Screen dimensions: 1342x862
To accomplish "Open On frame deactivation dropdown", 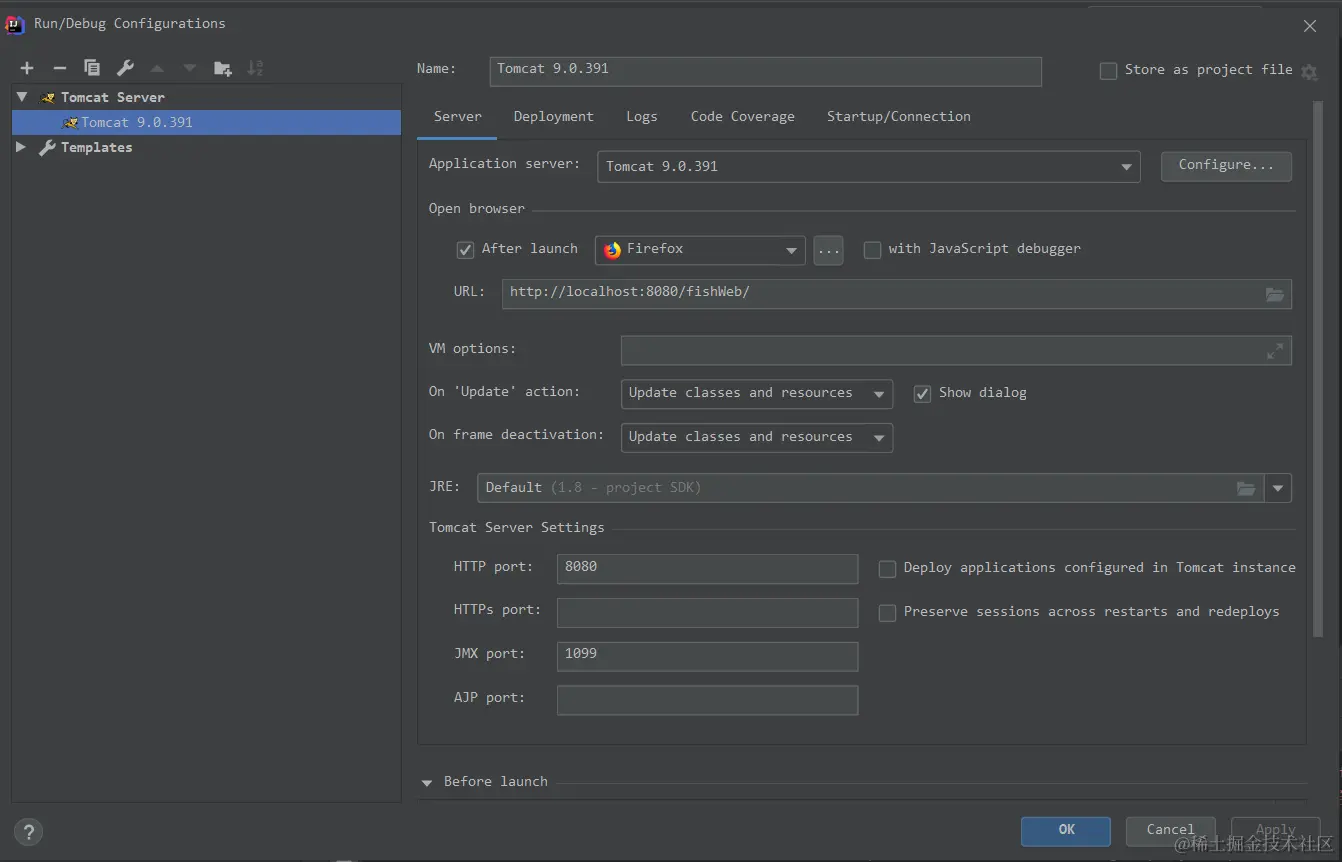I will tap(756, 438).
